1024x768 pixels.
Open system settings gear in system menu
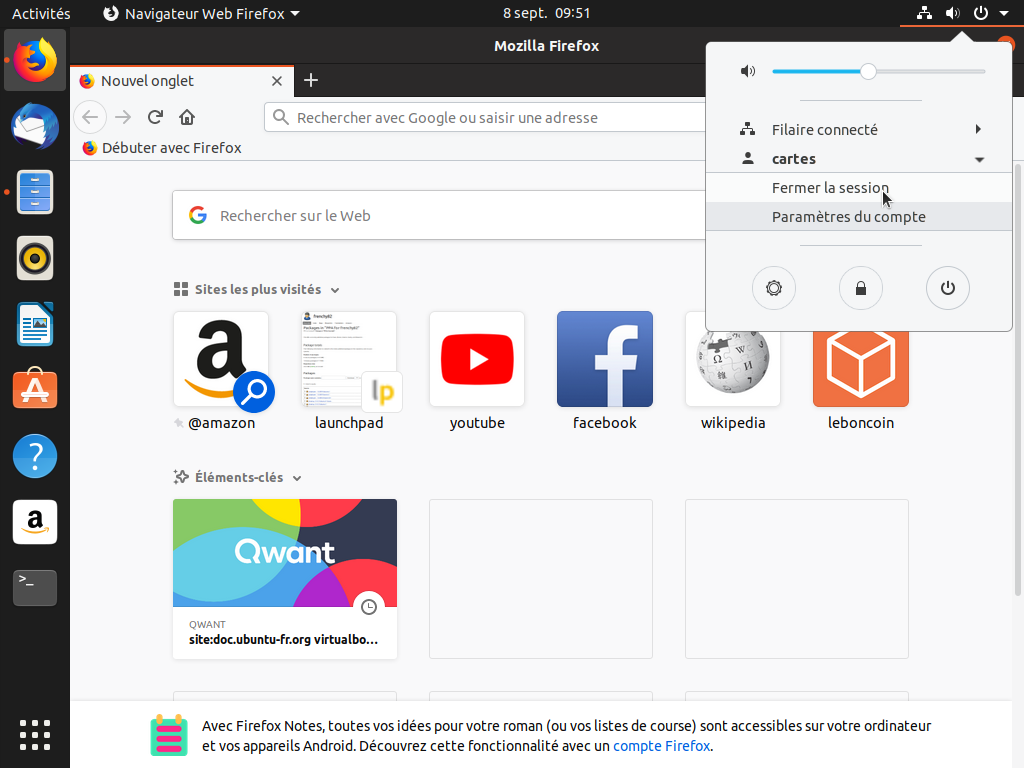[774, 288]
